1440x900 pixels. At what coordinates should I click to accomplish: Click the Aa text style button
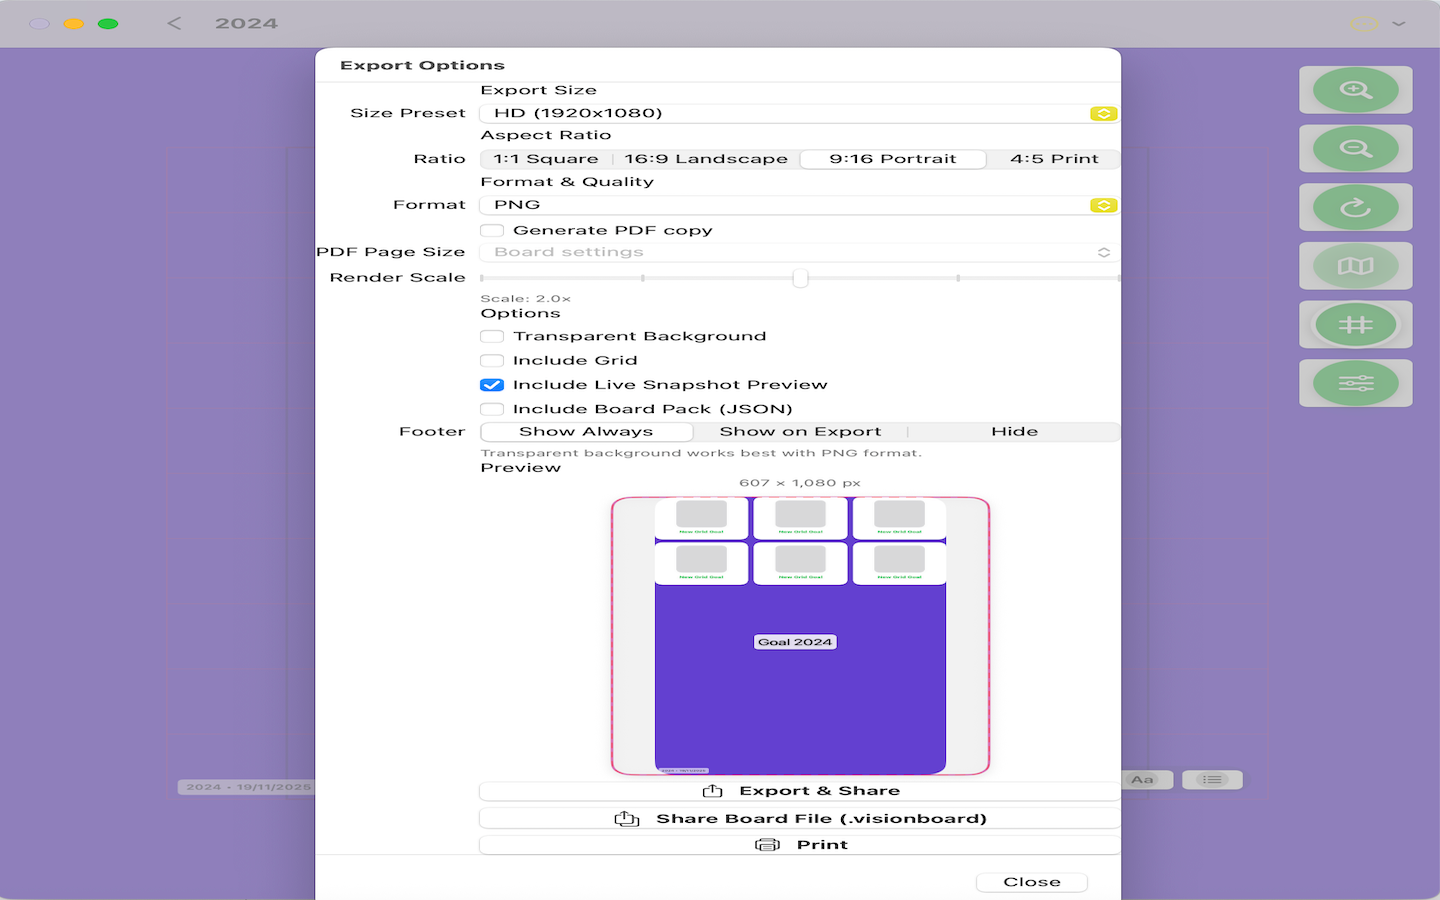1142,780
